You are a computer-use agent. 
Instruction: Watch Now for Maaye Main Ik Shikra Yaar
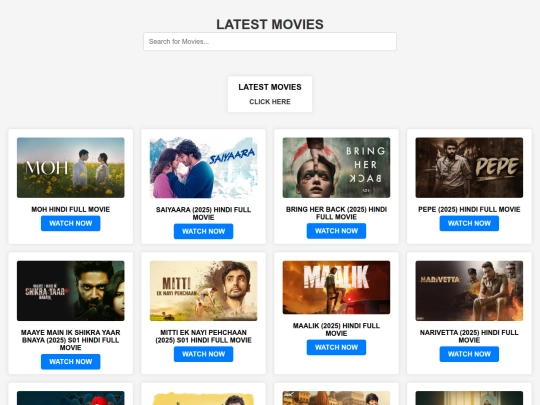coord(71,362)
